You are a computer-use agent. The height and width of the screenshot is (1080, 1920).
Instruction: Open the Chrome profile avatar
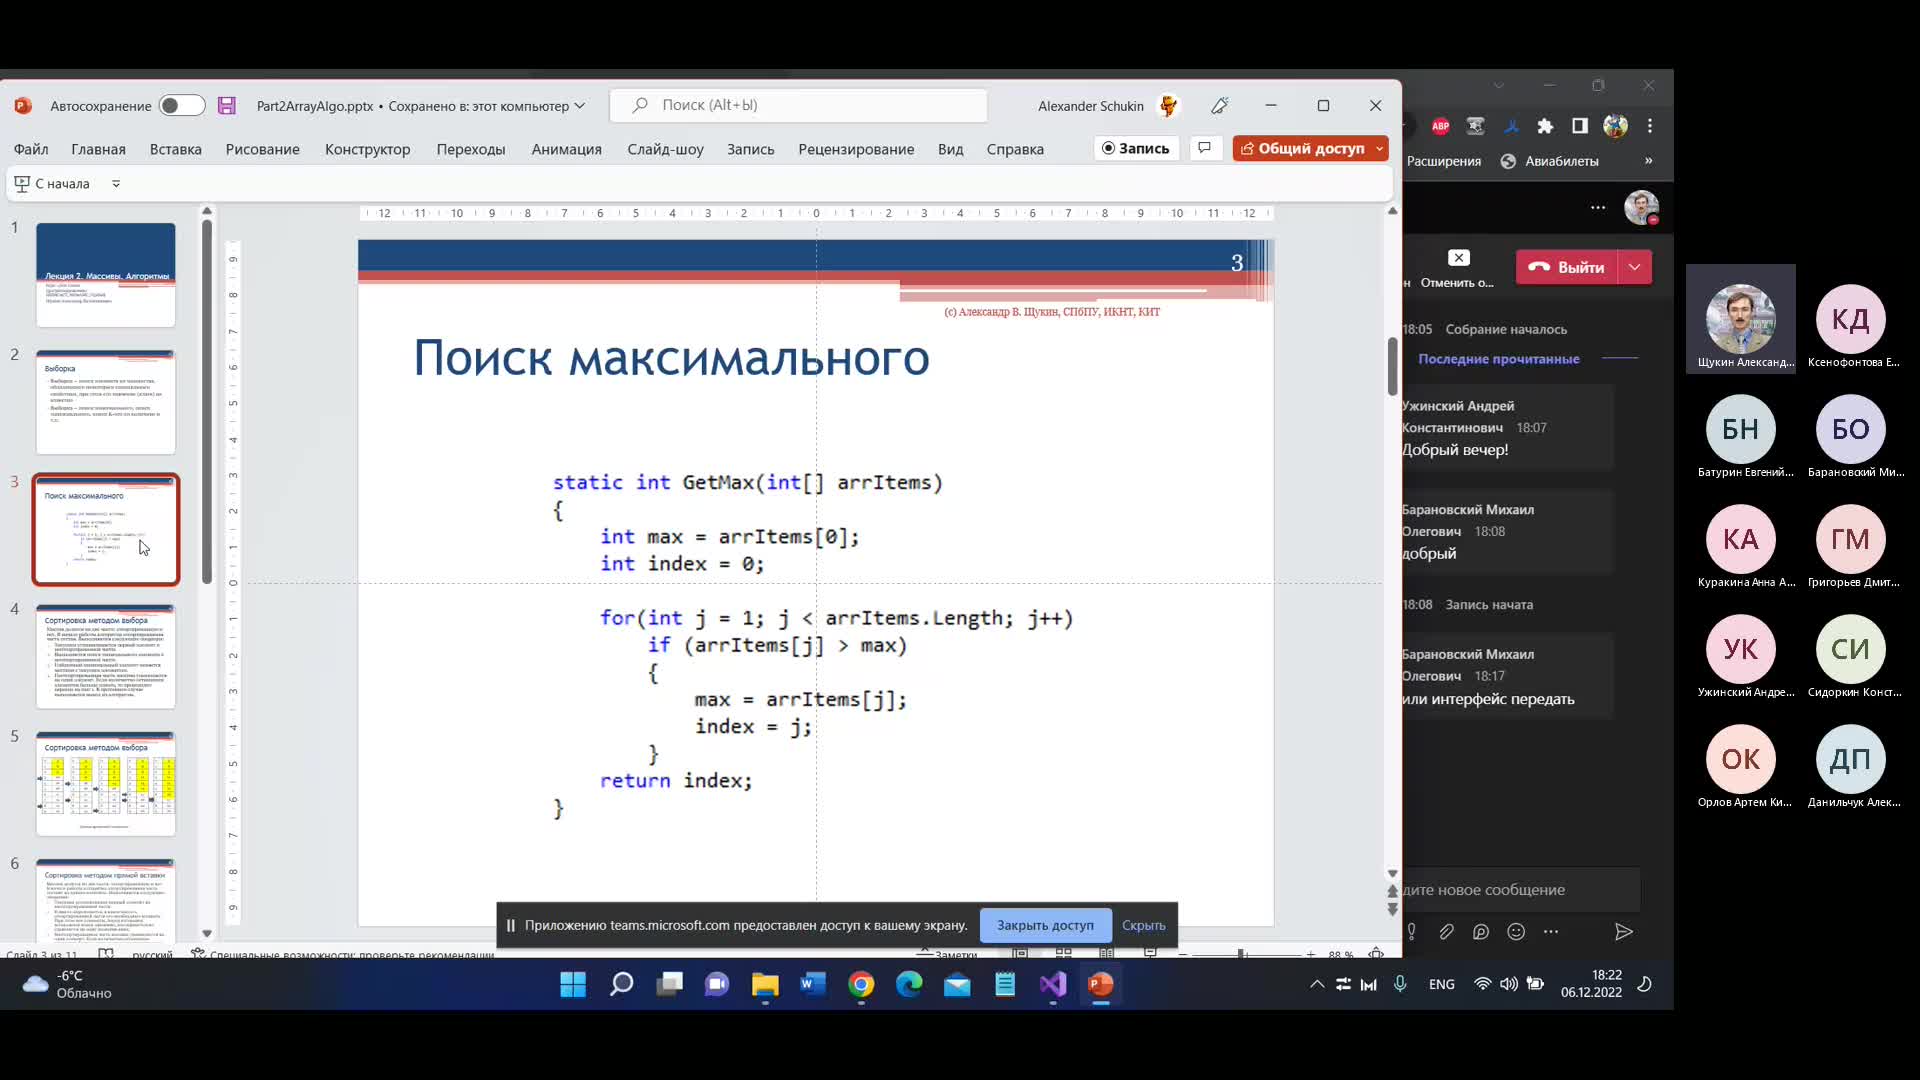(x=1615, y=126)
